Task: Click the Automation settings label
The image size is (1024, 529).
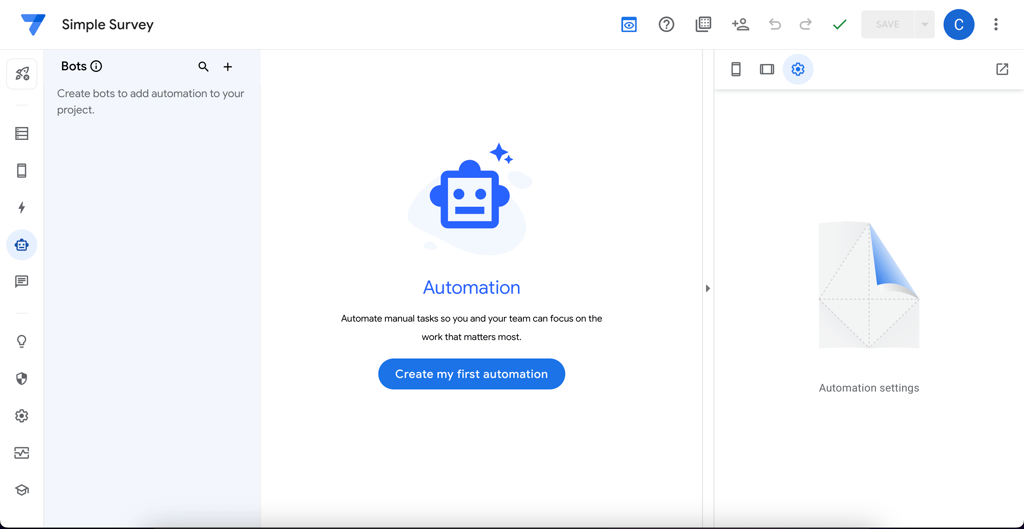Action: tap(869, 388)
